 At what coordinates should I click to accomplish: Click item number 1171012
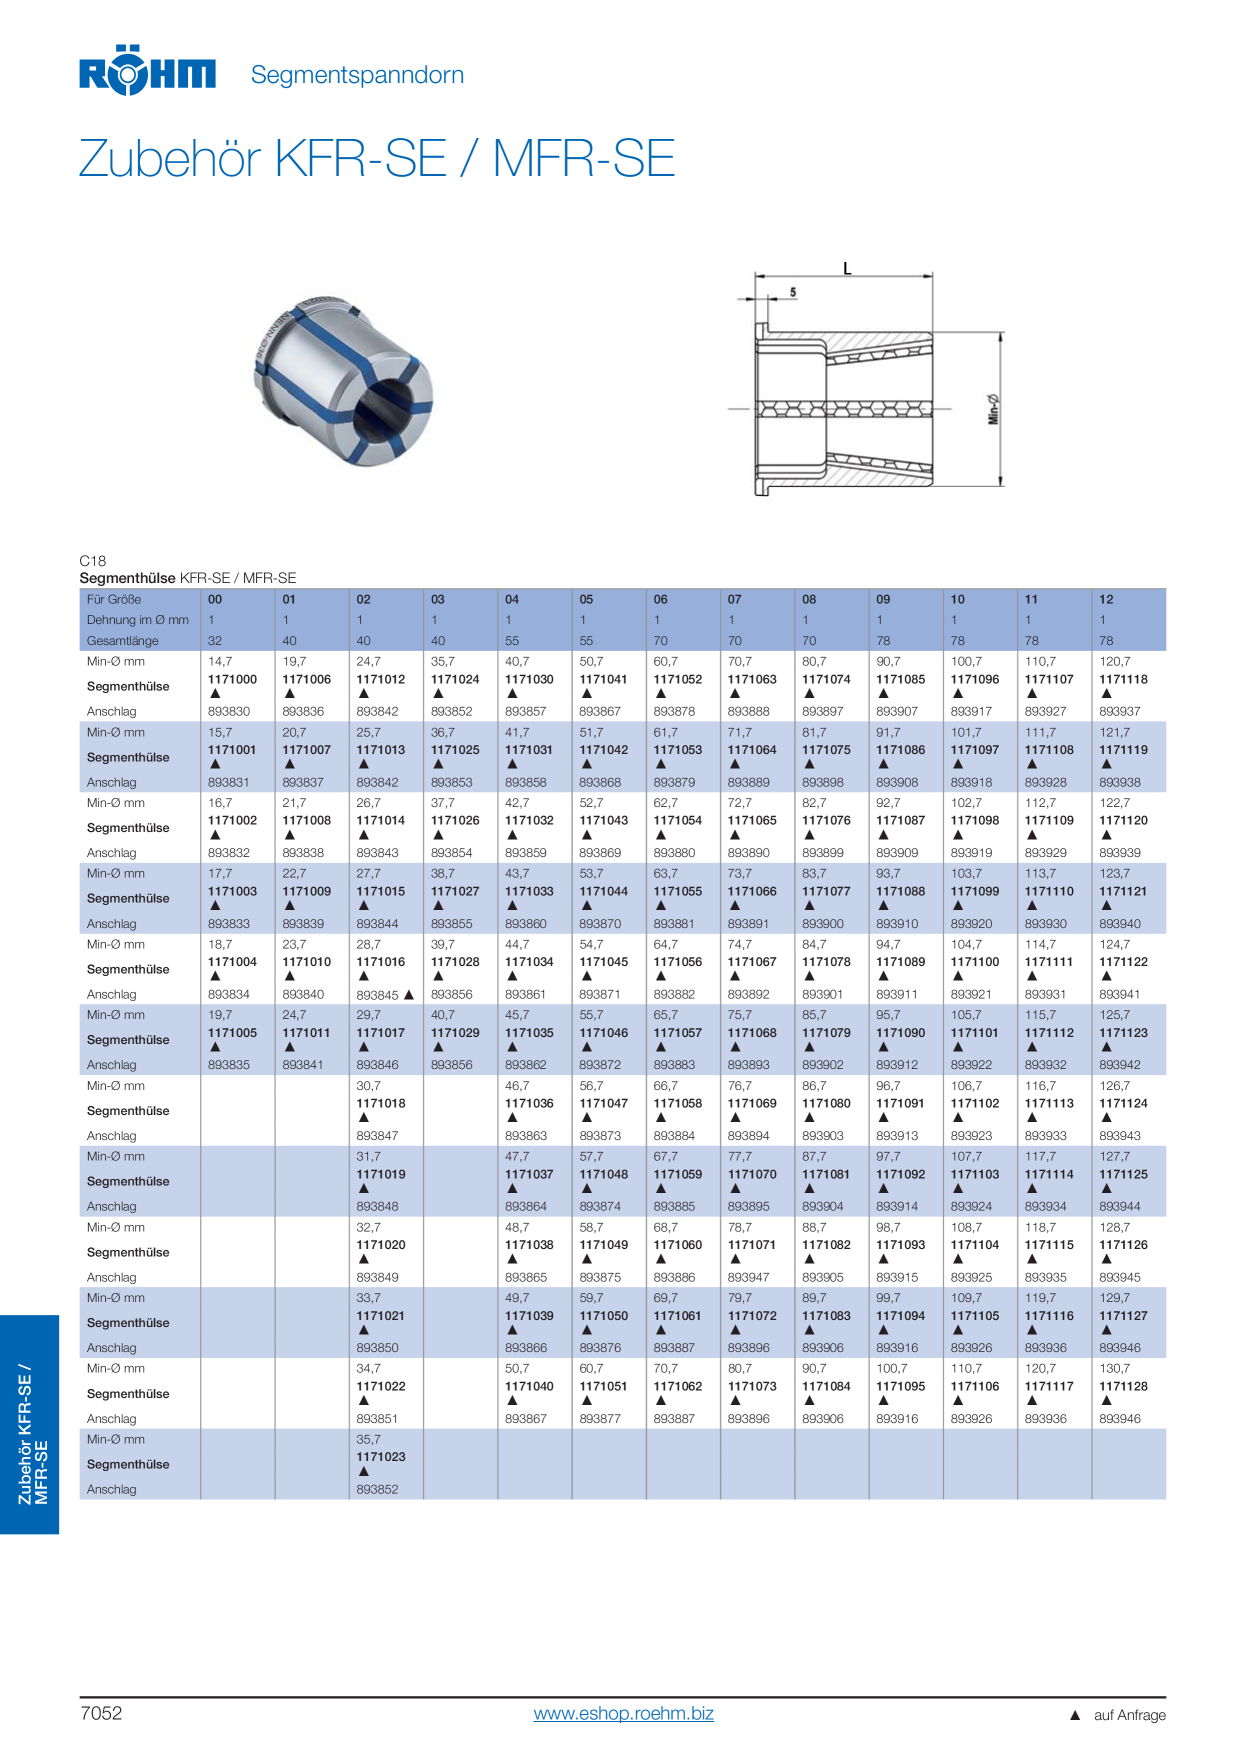click(x=381, y=679)
